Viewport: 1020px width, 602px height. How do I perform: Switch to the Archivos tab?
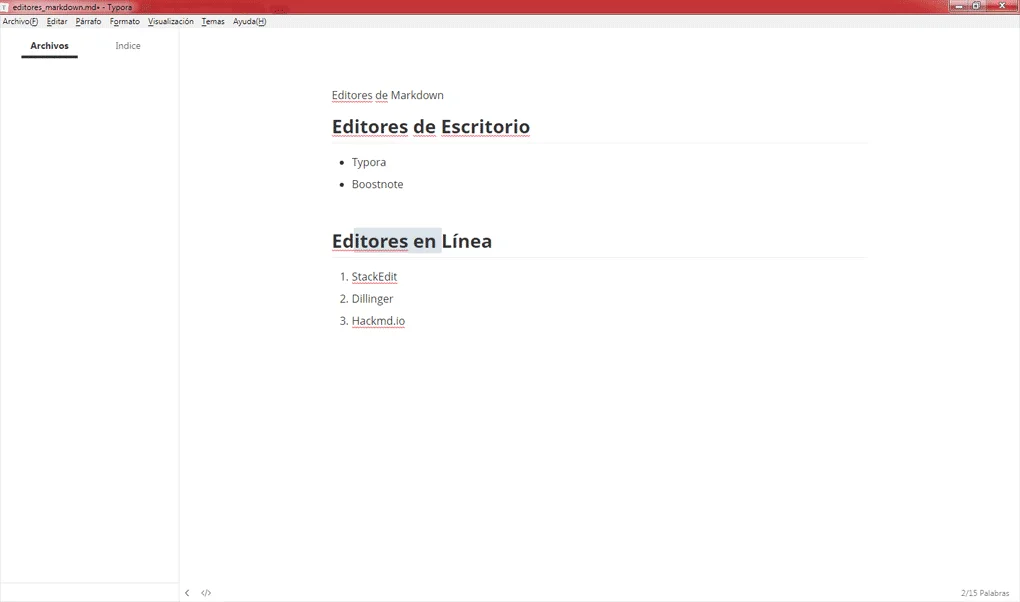click(x=48, y=45)
